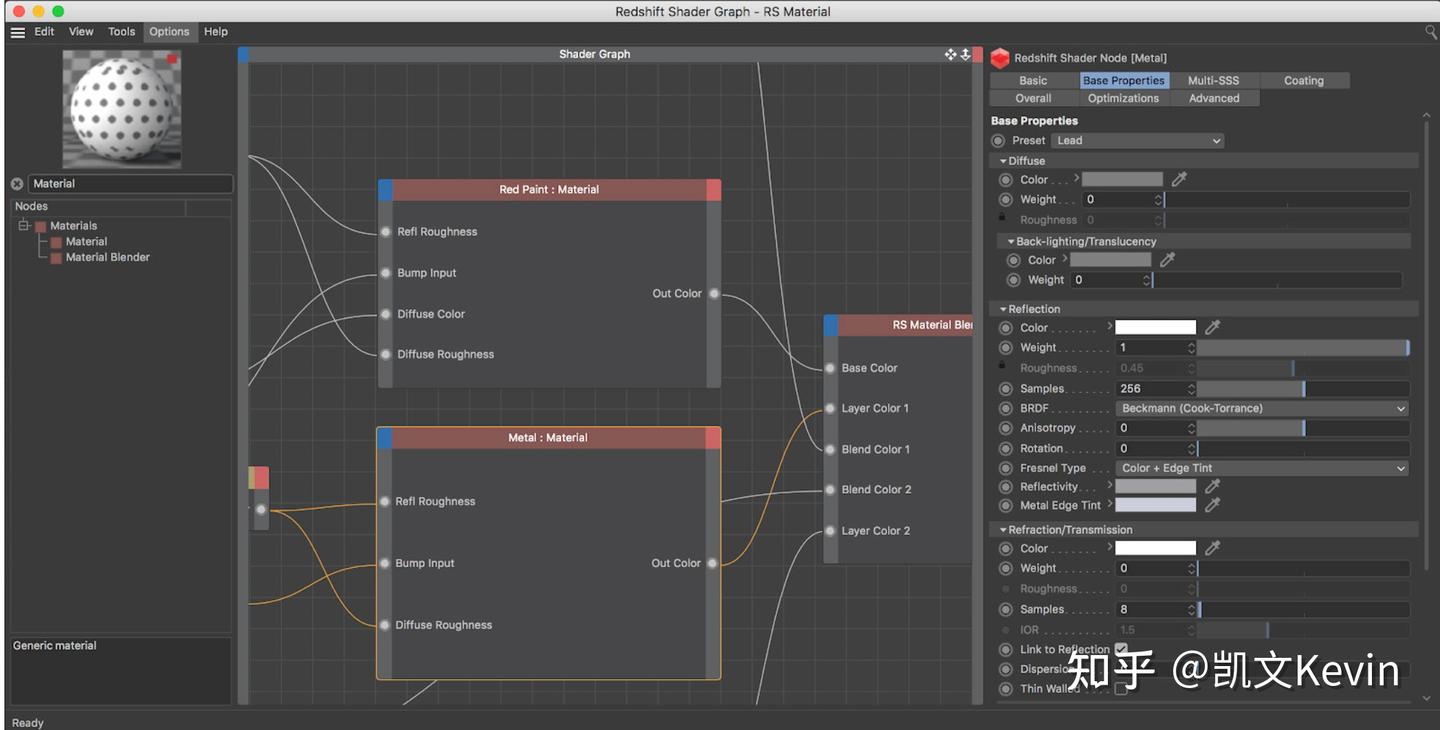The height and width of the screenshot is (730, 1440).
Task: Open the BRDF Beckmann dropdown
Action: 1262,408
